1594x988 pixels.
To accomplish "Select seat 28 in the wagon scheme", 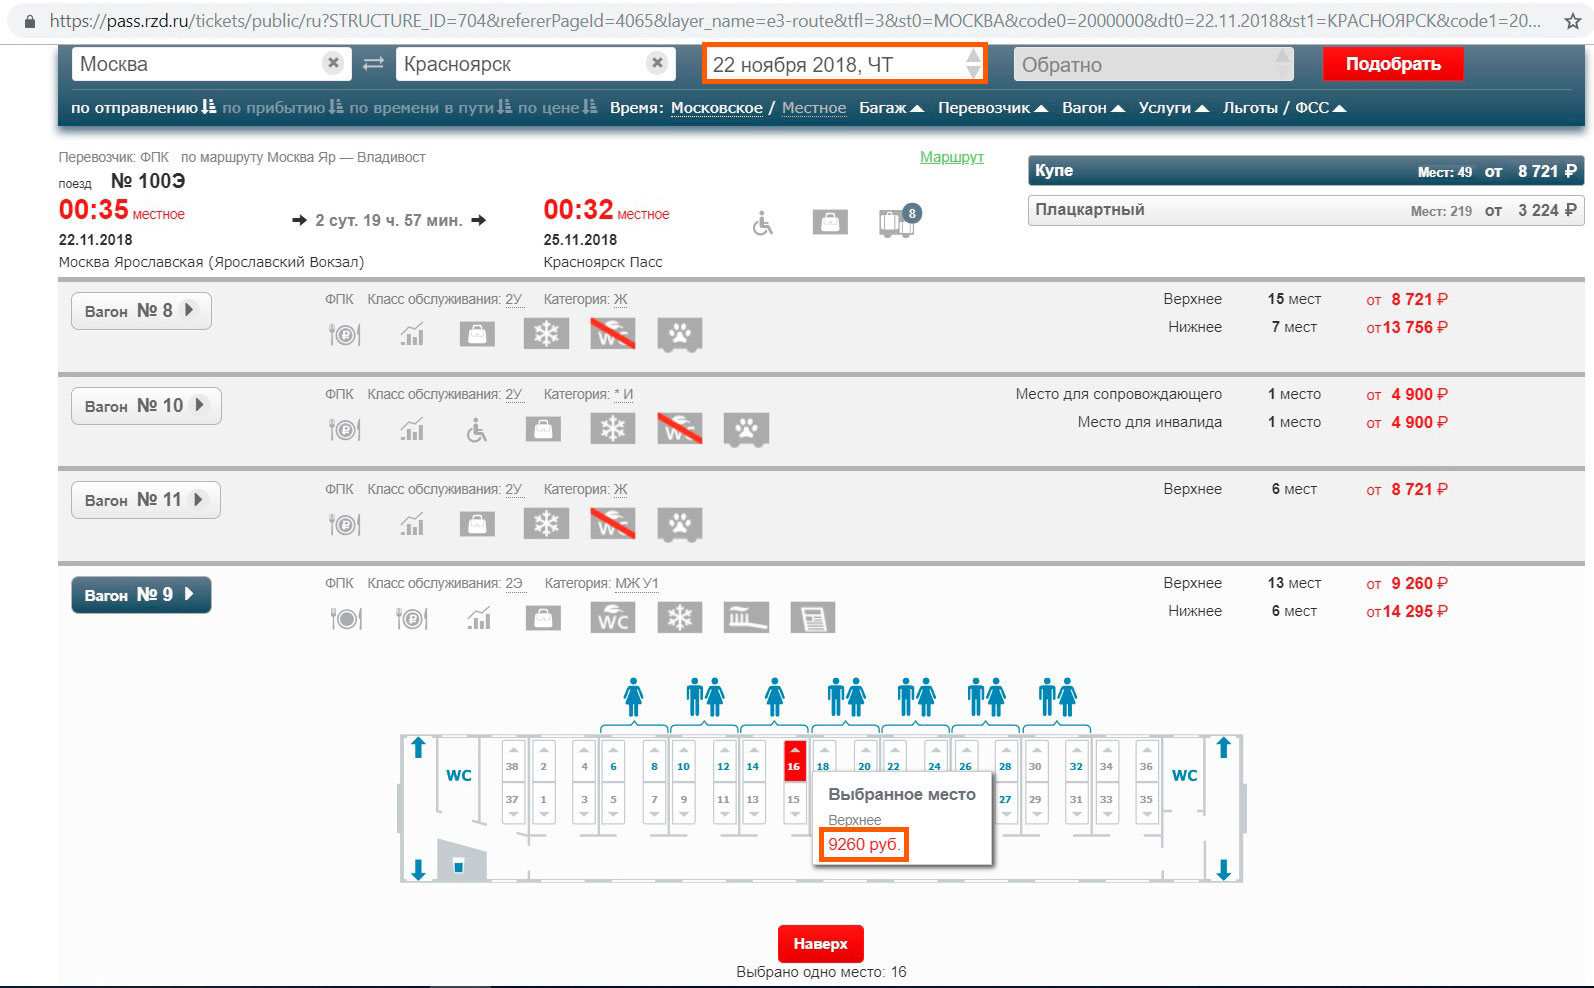I will click(x=1006, y=762).
